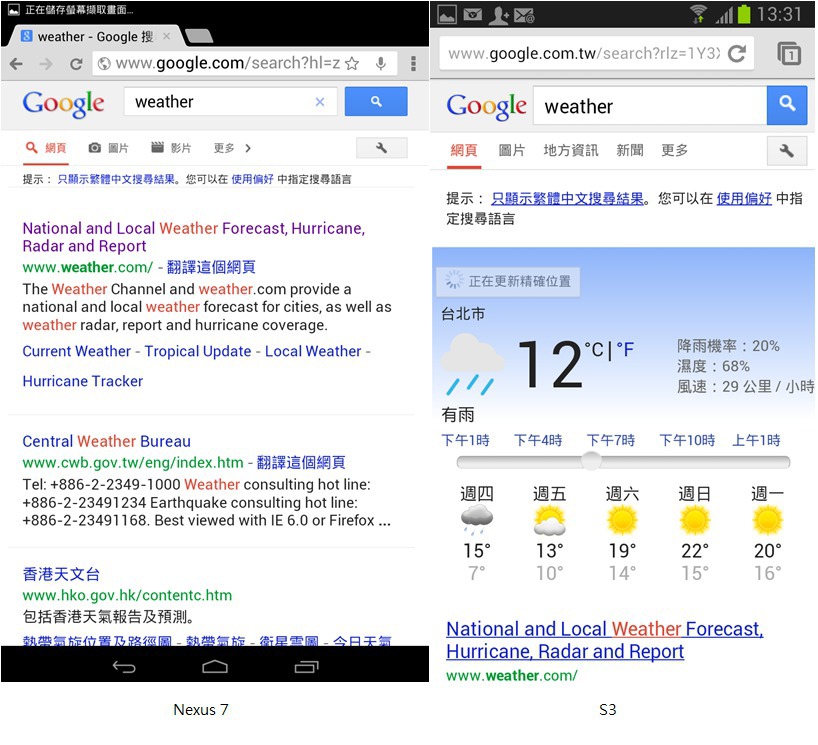The width and height of the screenshot is (818, 745).
Task: Open 只顯示繁體中文搜尋結果 link on Nexus 7
Action: [x=116, y=179]
